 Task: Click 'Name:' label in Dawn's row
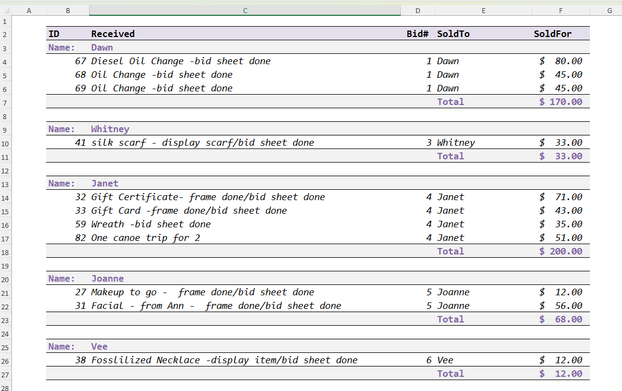(x=68, y=48)
